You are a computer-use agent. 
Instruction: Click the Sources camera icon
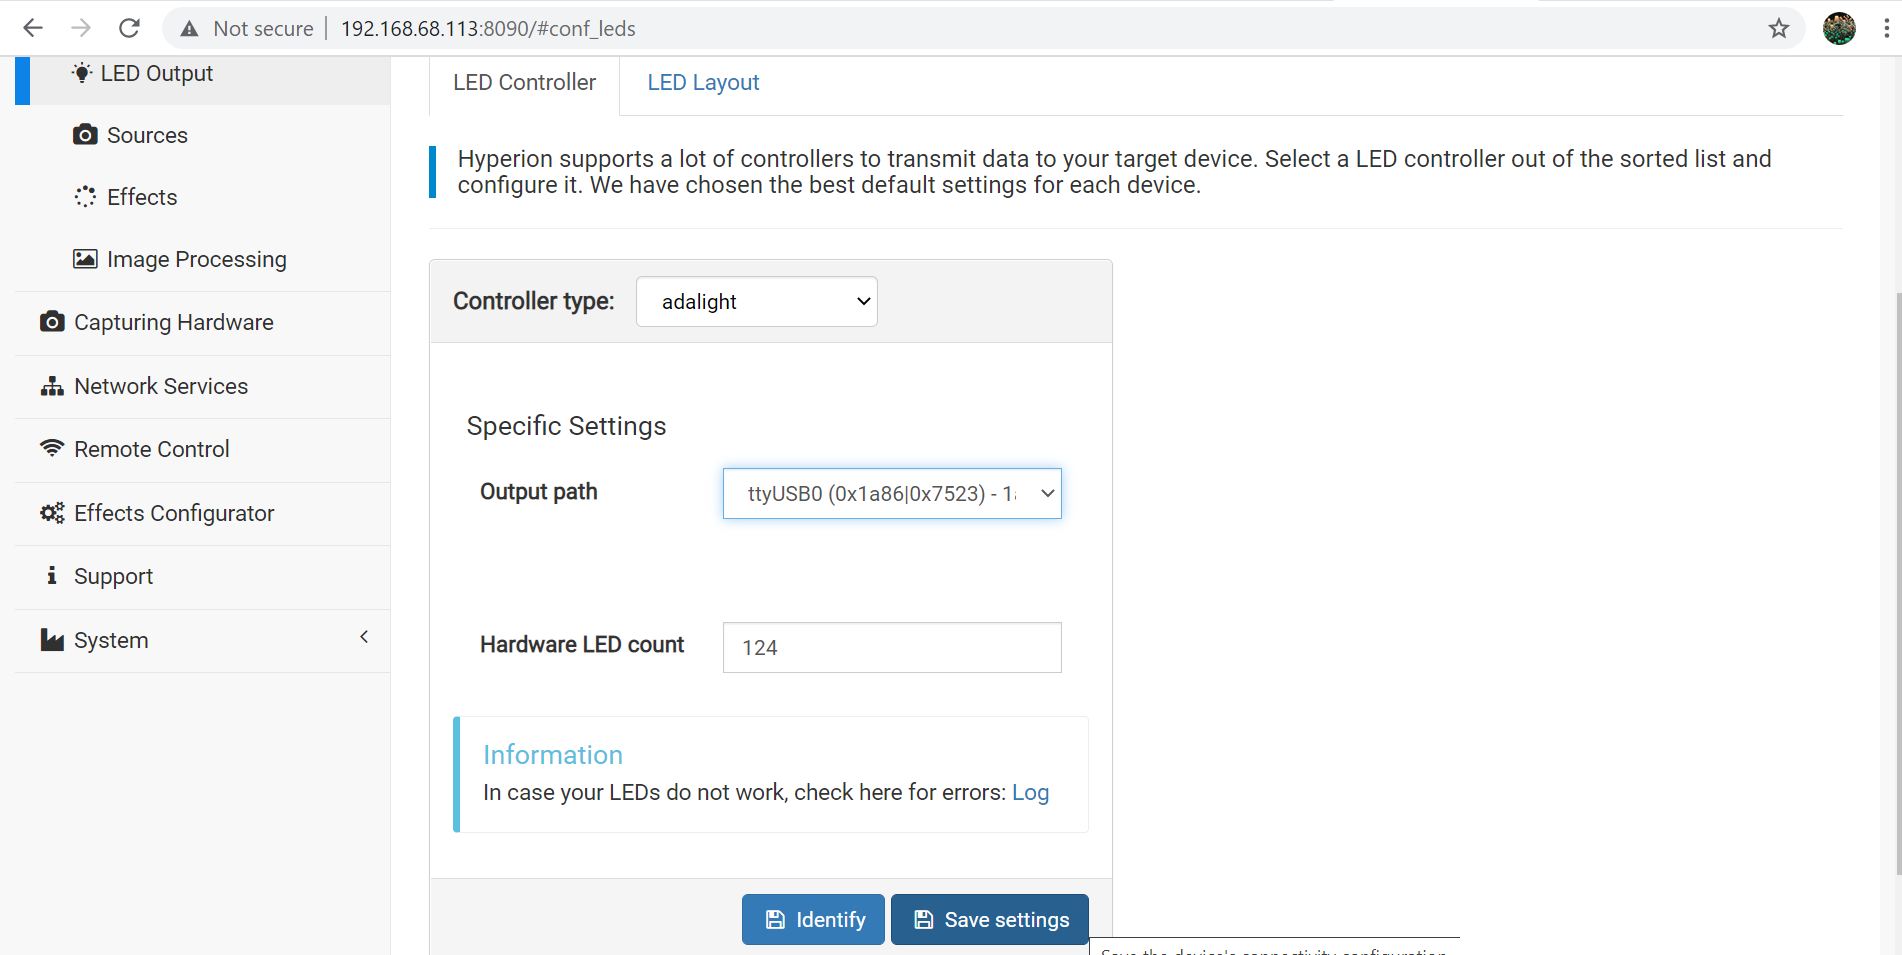coord(85,135)
